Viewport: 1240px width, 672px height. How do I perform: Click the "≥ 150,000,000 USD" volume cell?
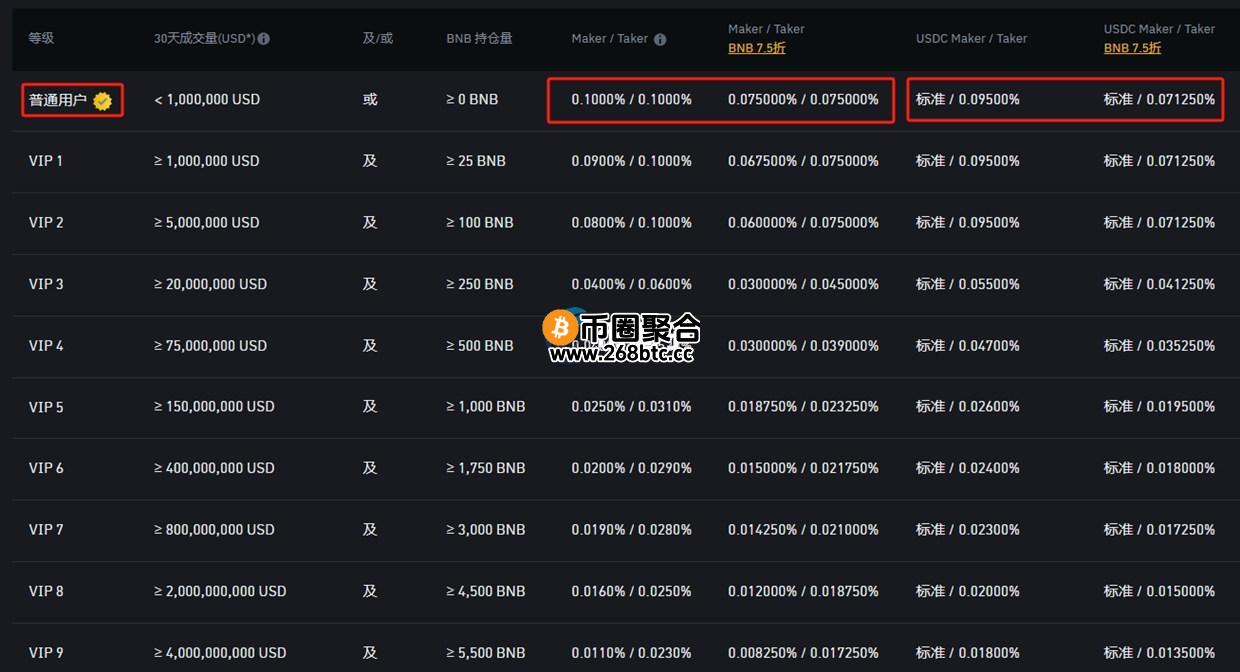coord(214,407)
